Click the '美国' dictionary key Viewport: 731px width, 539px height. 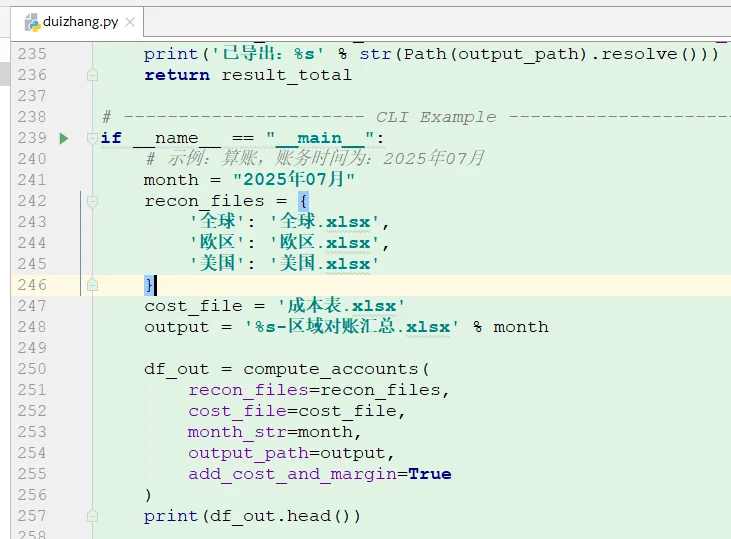217,263
